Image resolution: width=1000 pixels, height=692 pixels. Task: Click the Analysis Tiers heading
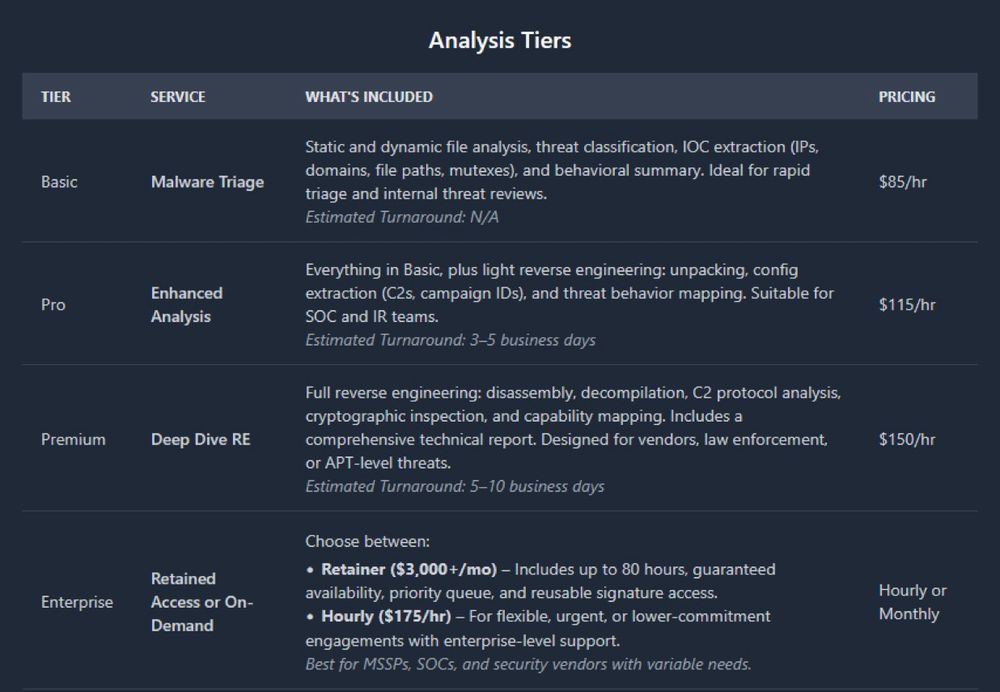pyautogui.click(x=499, y=40)
